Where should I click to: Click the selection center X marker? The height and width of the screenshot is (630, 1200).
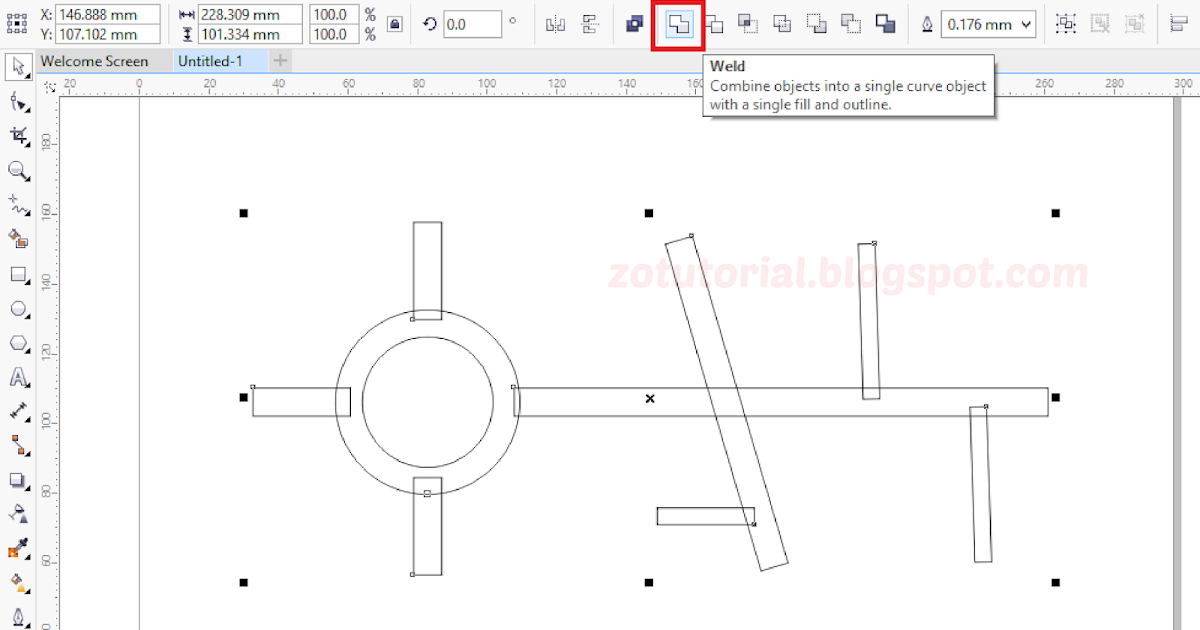(650, 398)
